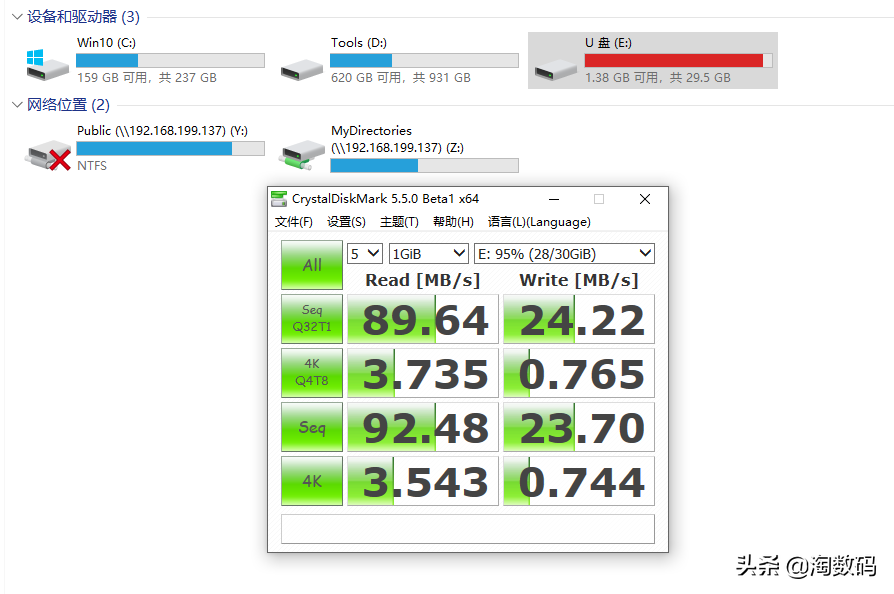
Task: Select the '159 GB 可用, 共 237 GB' text
Action: [x=147, y=78]
